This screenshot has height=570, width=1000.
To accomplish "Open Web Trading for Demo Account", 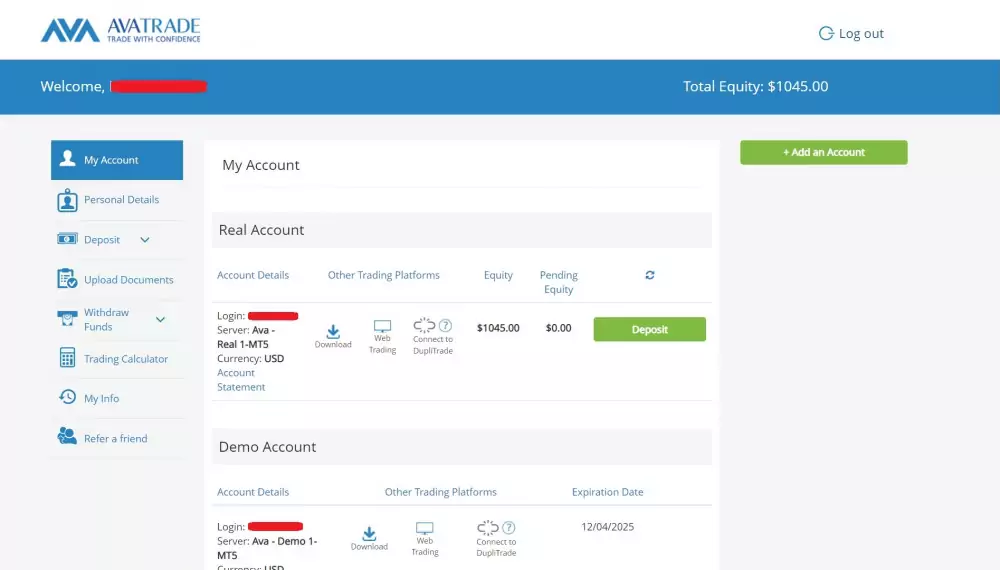I will tap(425, 539).
